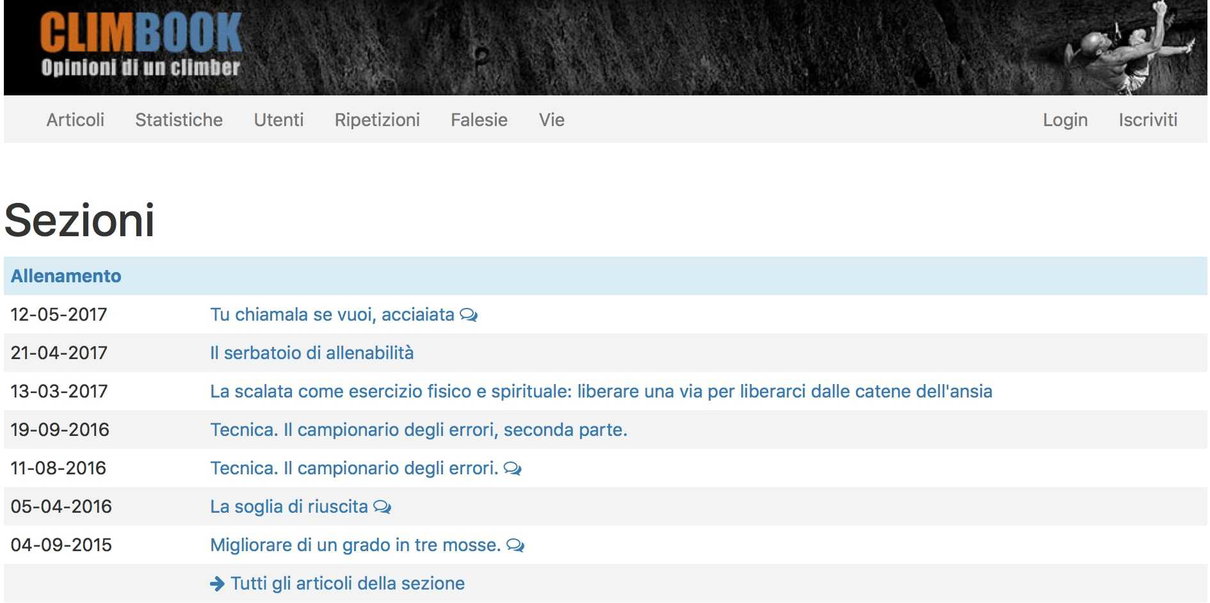
Task: View 'Tutti gli articoli della sezione'
Action: pyautogui.click(x=348, y=583)
